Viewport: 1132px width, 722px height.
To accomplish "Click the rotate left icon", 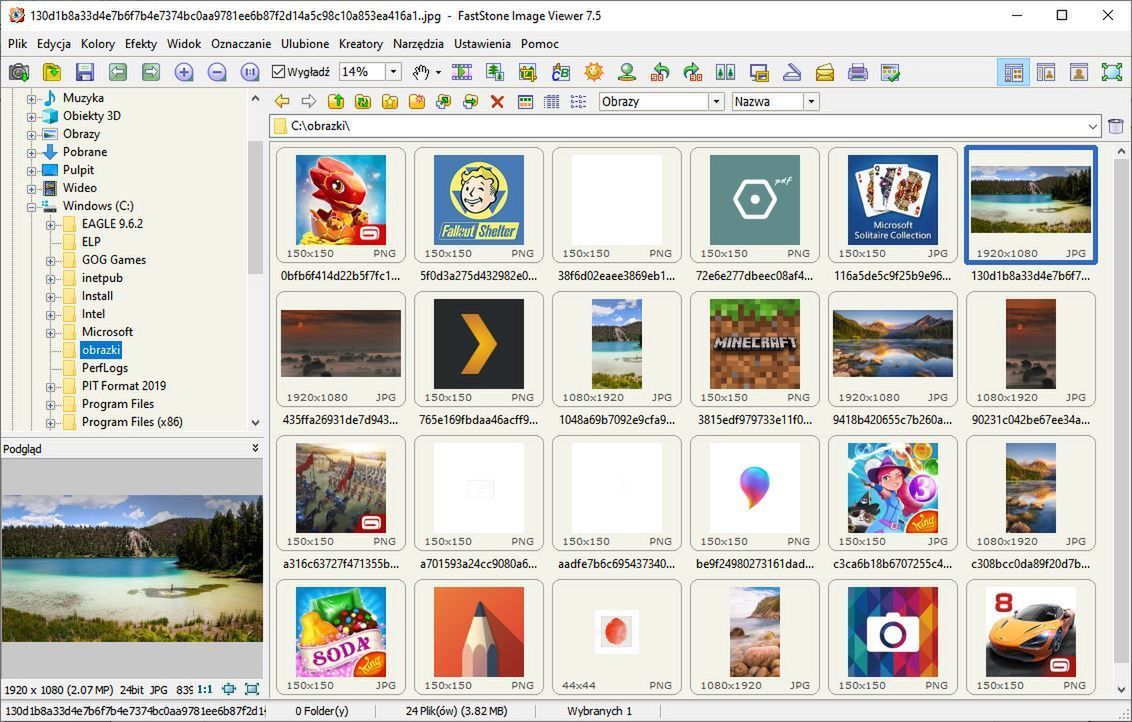I will click(x=660, y=72).
